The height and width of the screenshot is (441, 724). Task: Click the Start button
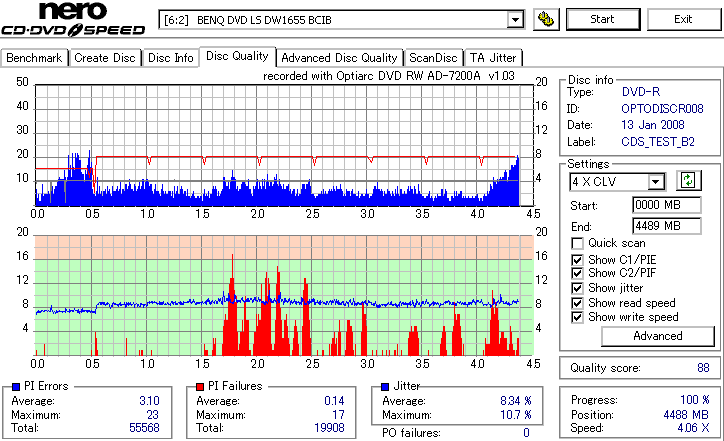click(x=603, y=19)
